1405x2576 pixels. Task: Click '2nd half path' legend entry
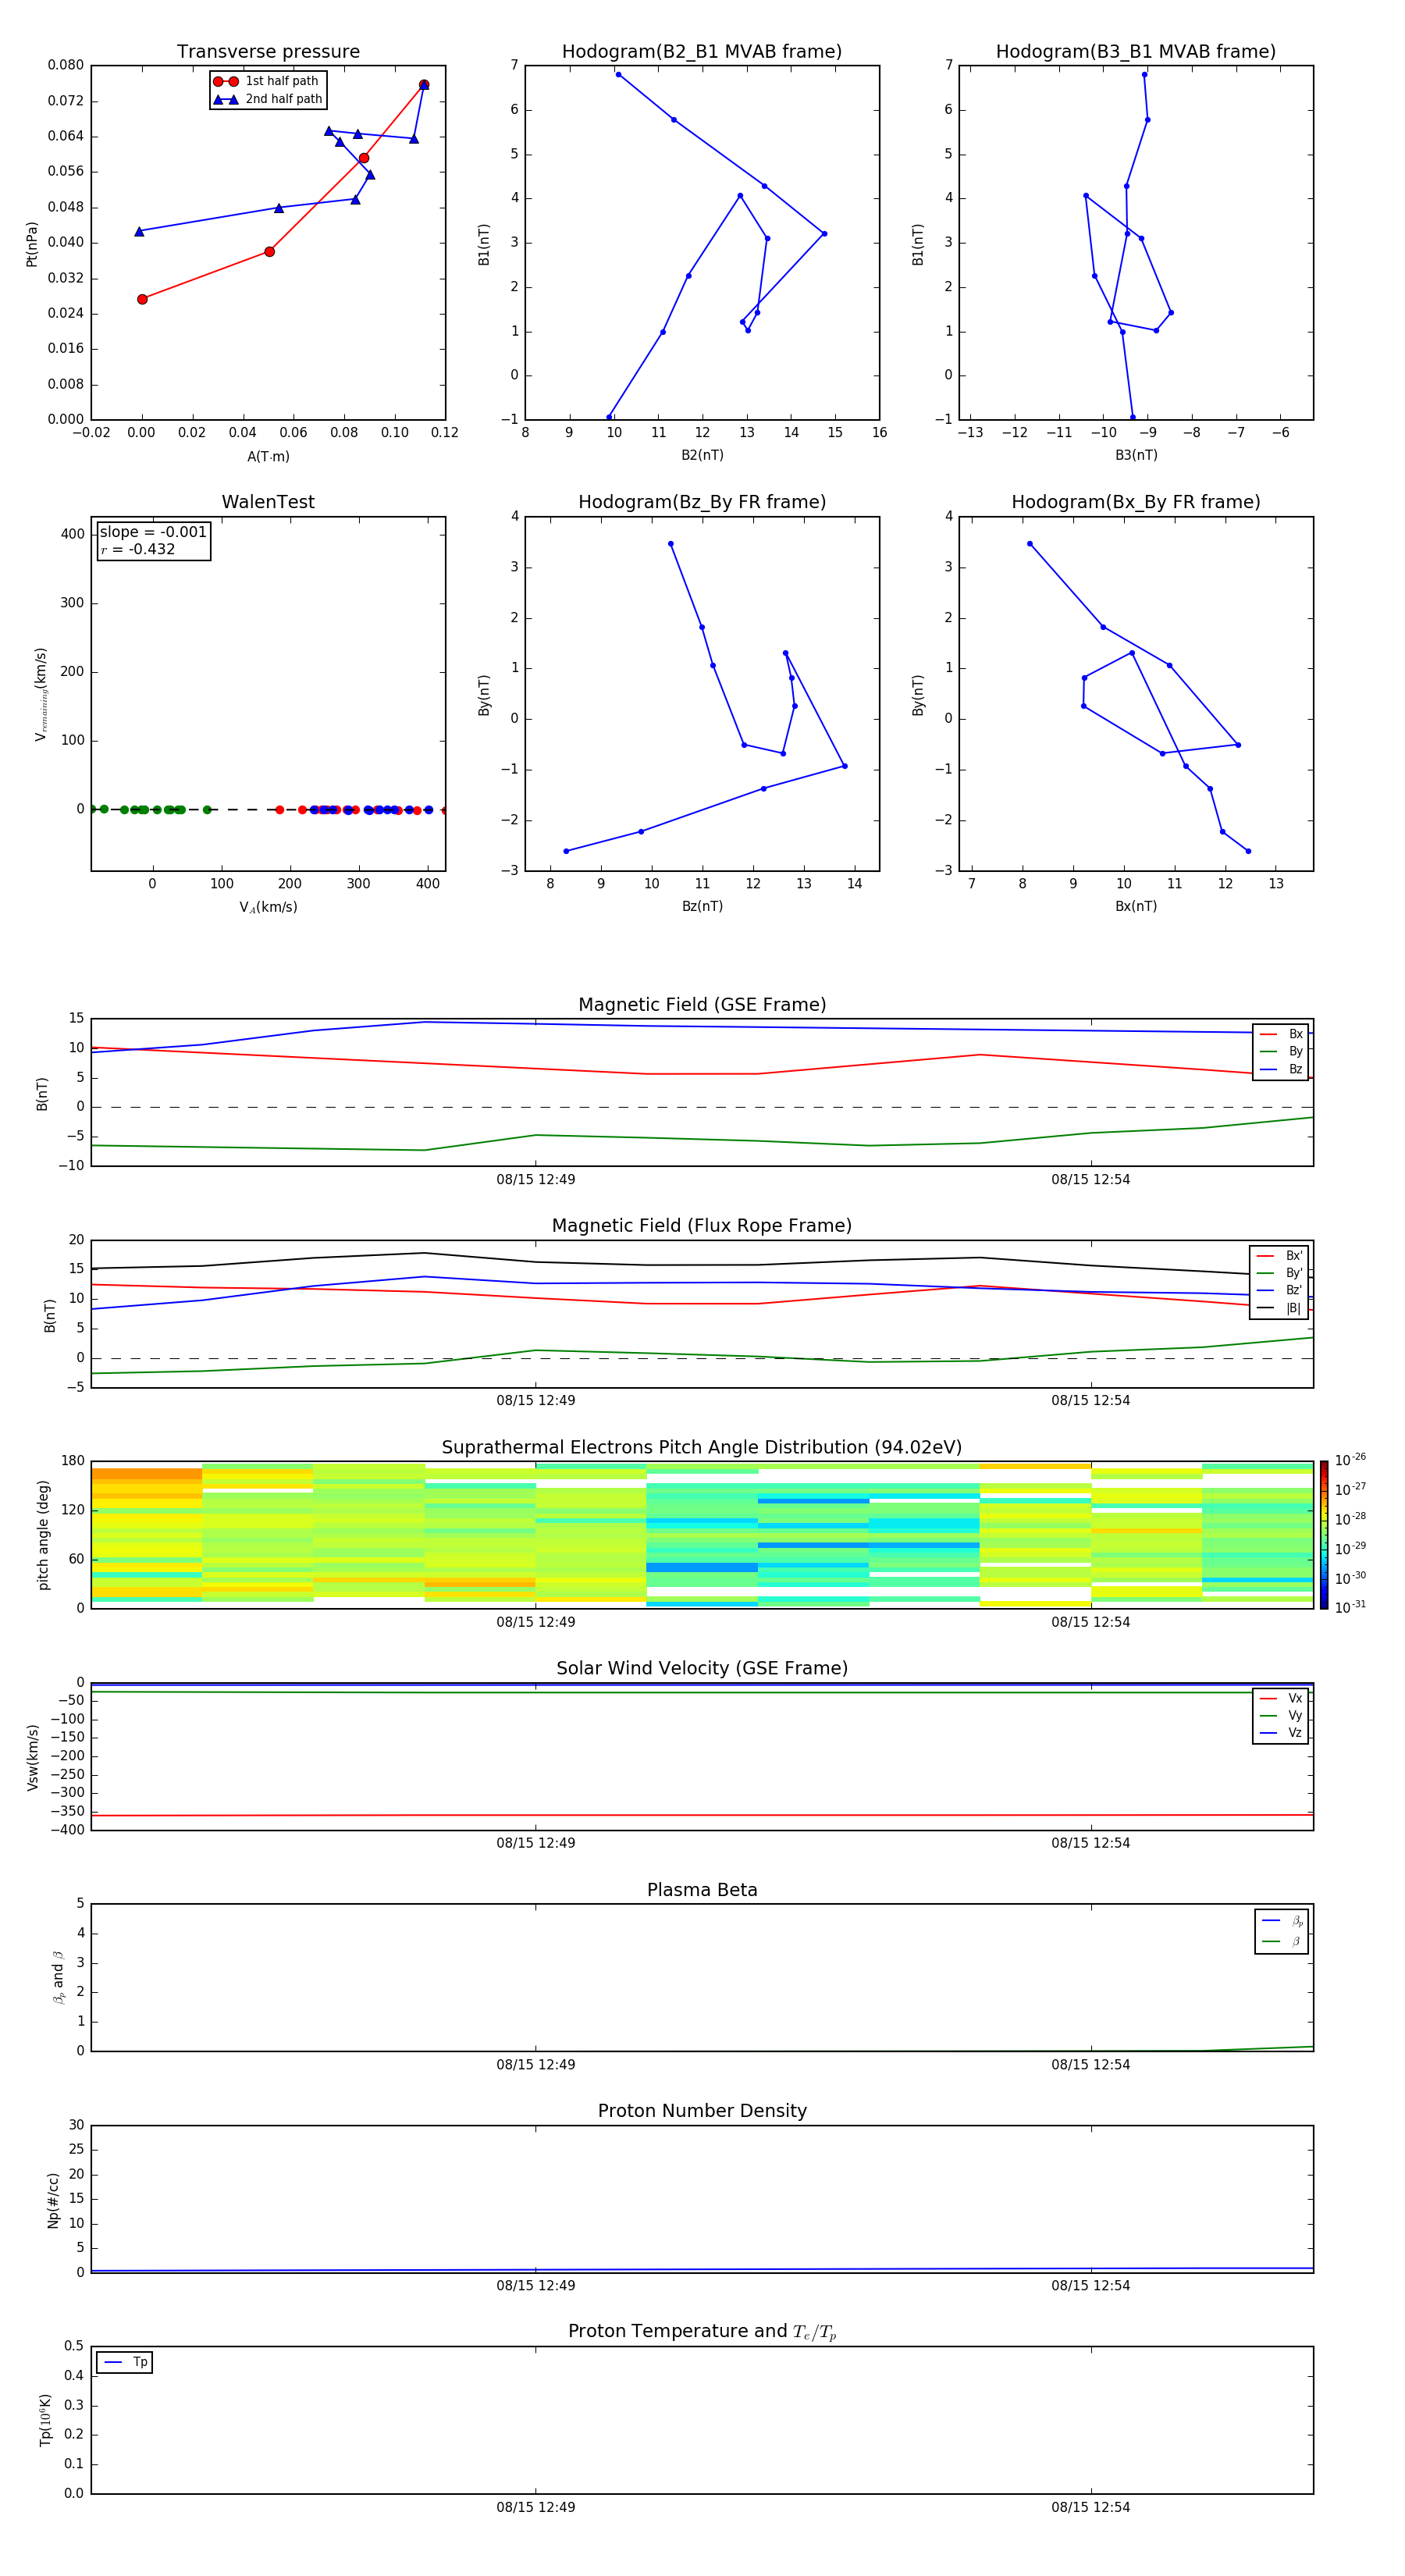(x=269, y=99)
